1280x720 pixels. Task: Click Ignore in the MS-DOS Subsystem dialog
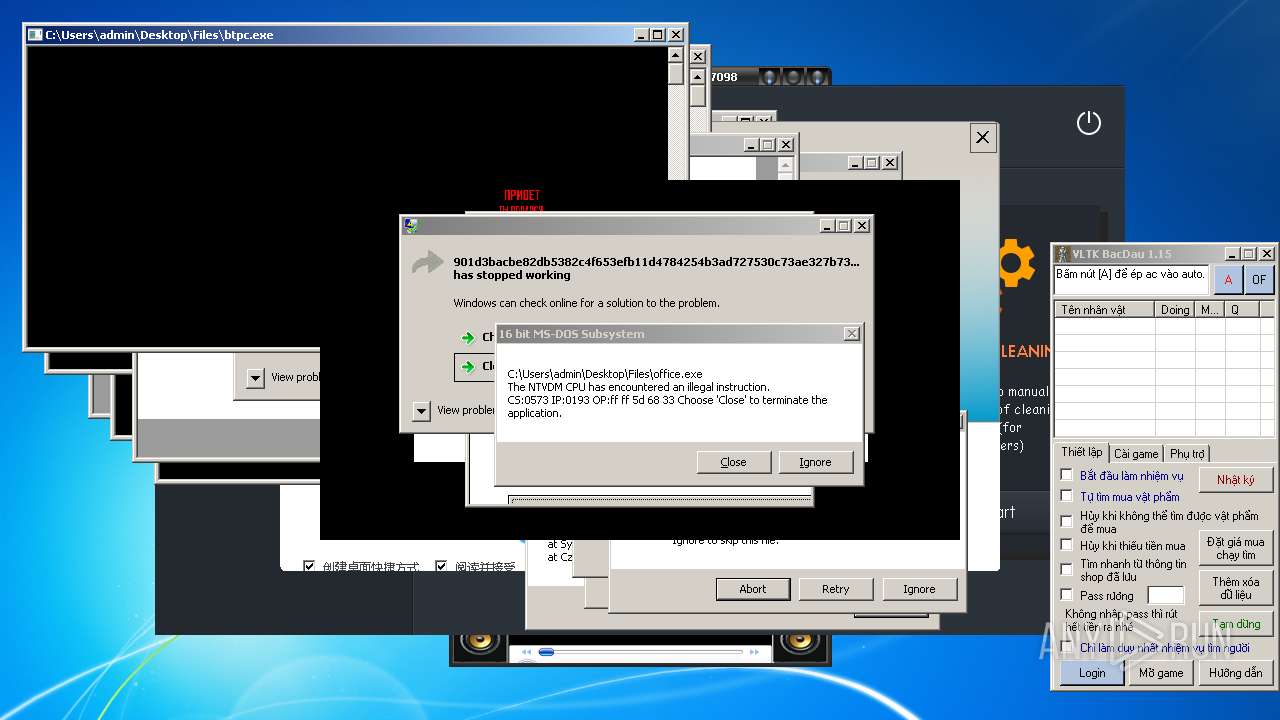point(815,462)
